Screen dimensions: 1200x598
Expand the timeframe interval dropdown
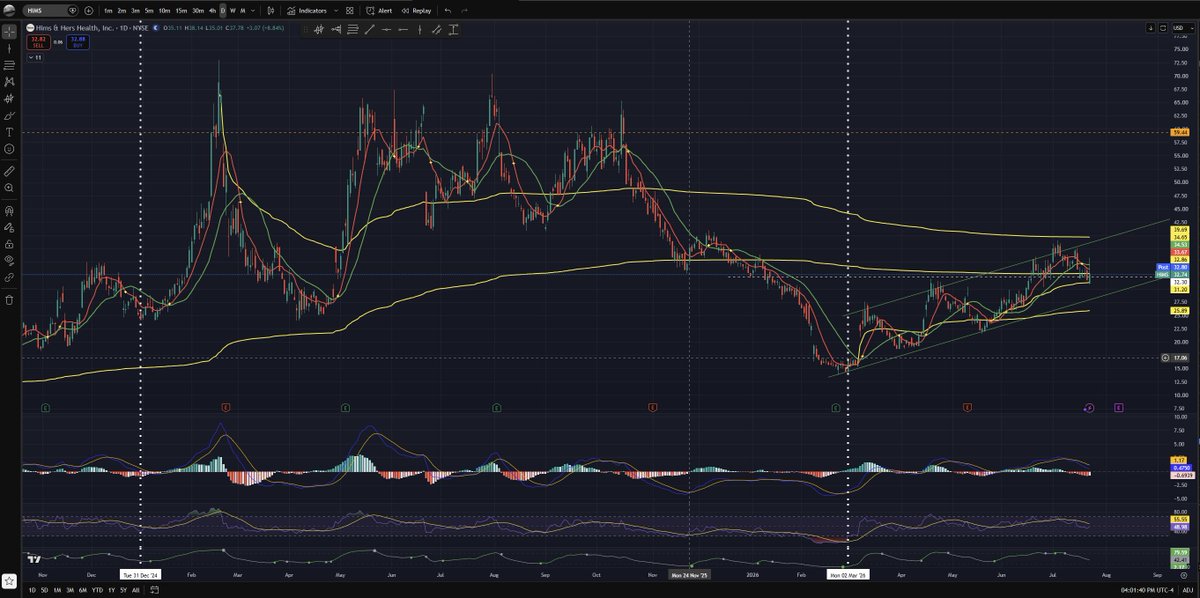click(x=253, y=10)
